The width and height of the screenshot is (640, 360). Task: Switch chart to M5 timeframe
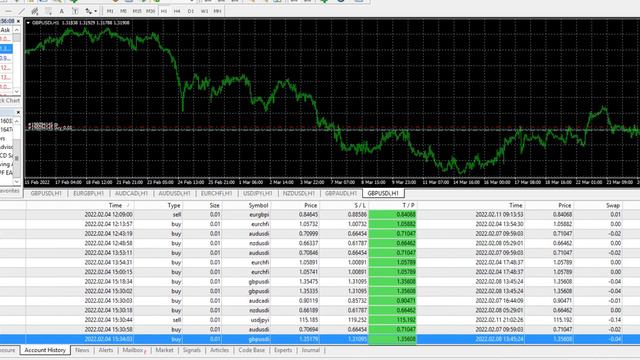pos(123,11)
